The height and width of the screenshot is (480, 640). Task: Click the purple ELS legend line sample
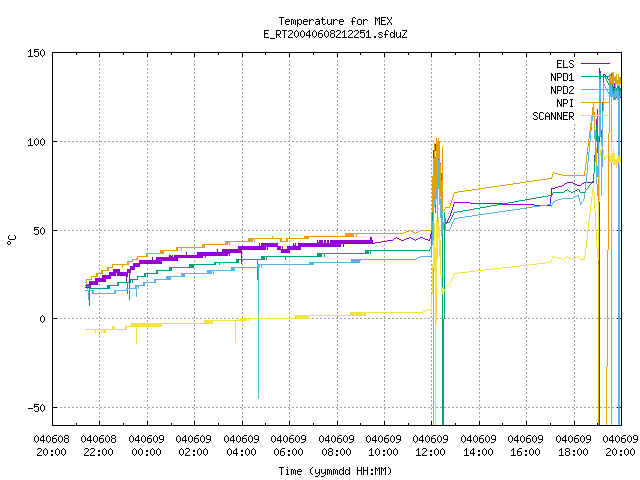point(595,64)
